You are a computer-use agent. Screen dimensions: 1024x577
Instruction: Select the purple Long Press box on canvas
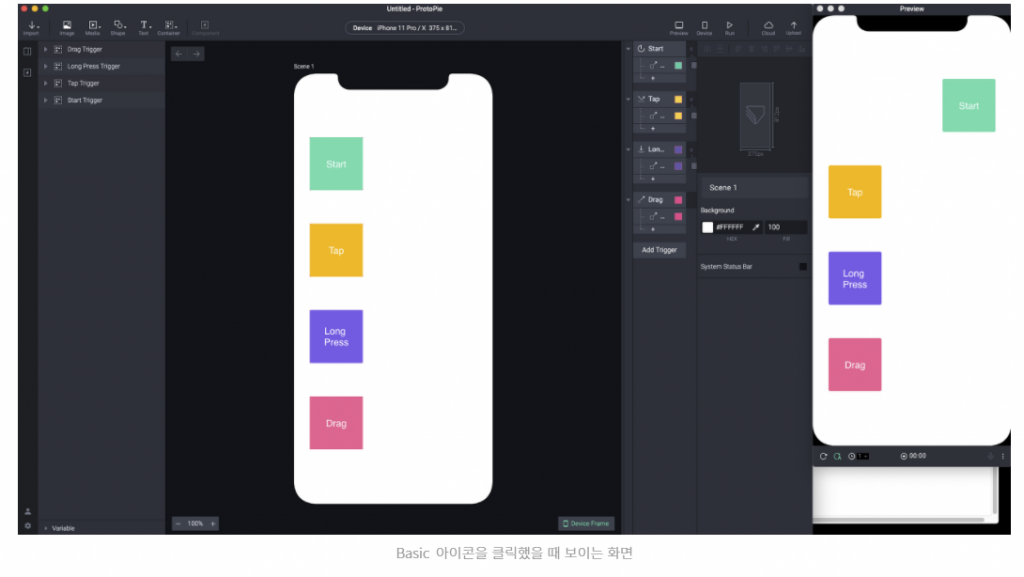coord(336,337)
